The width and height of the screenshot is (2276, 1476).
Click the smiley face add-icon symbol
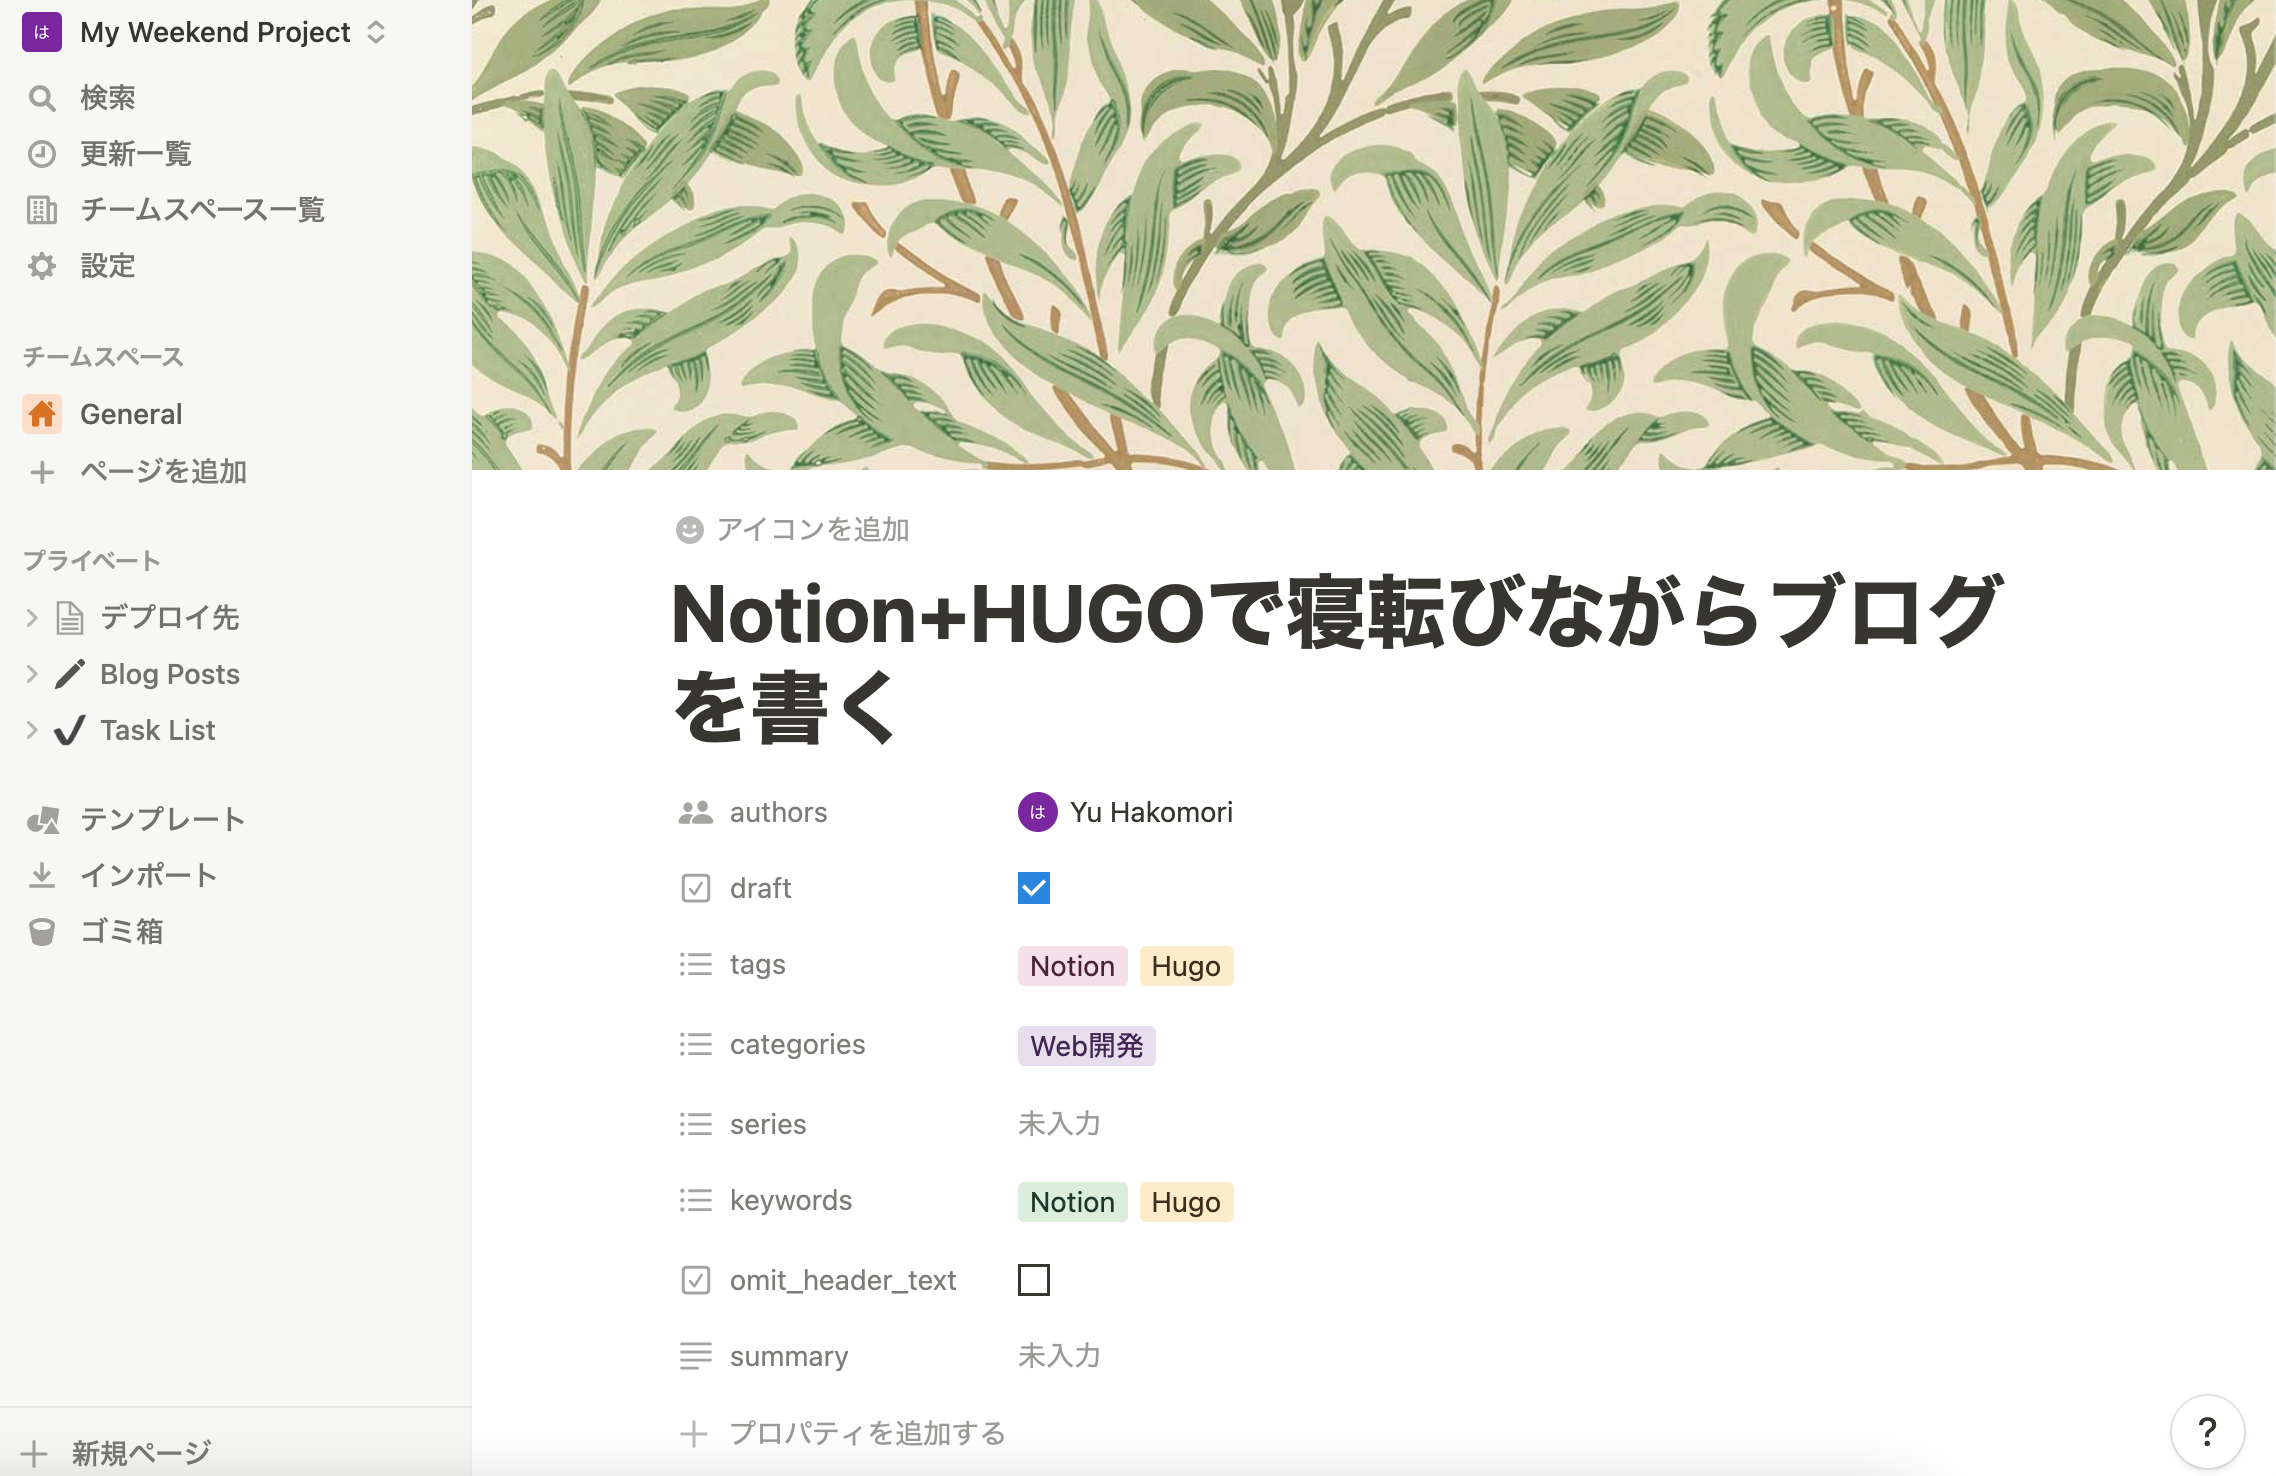point(690,530)
